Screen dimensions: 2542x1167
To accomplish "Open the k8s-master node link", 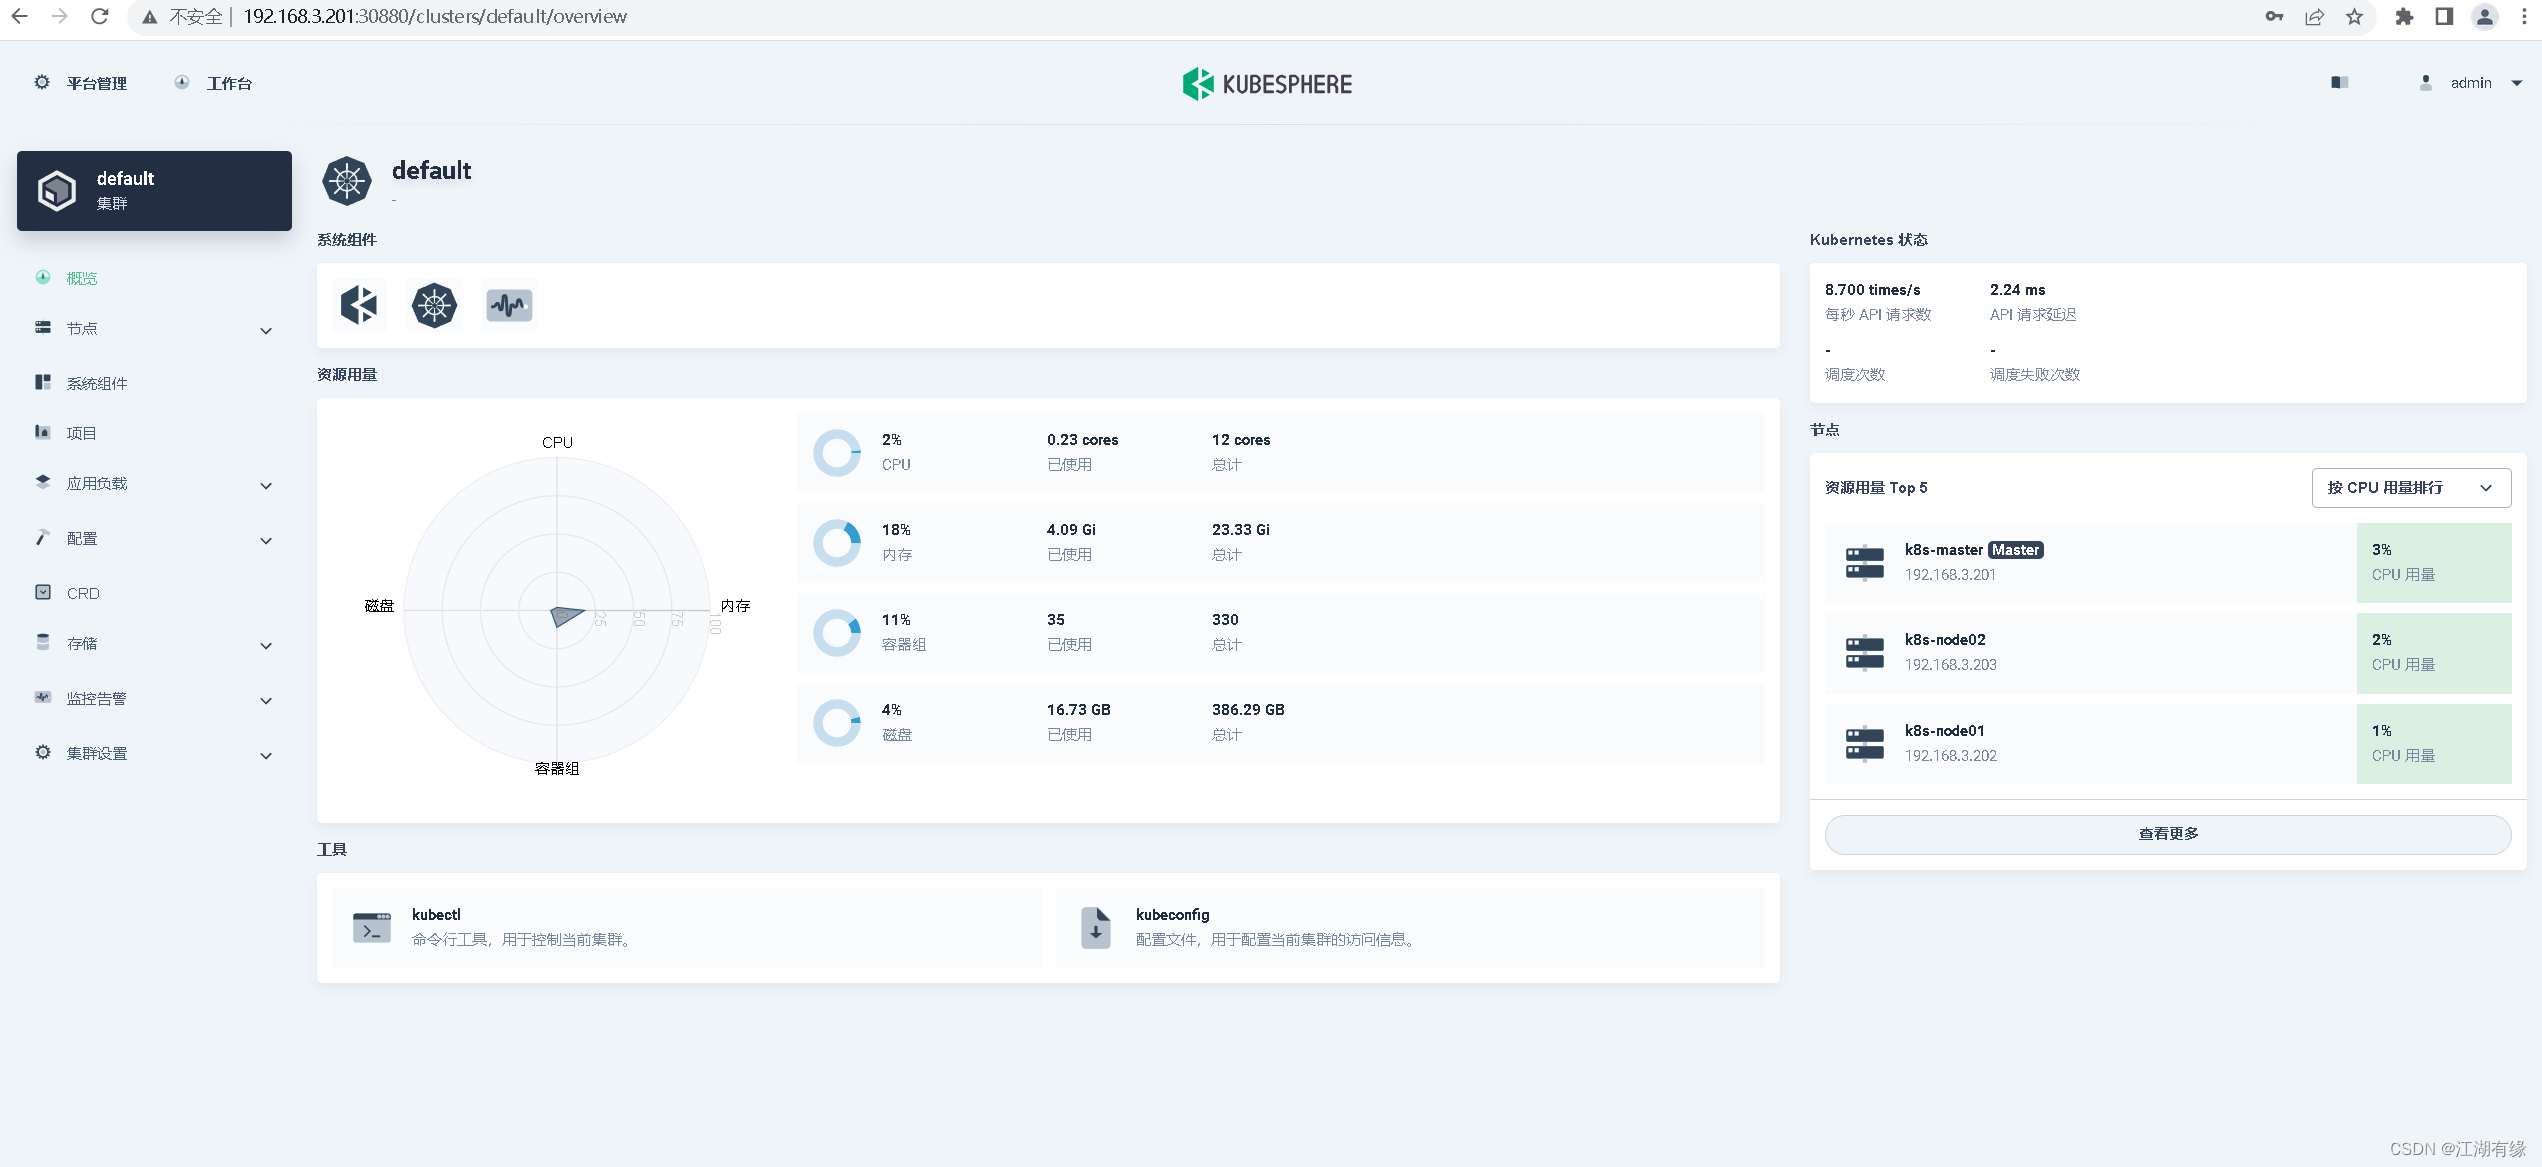I will pos(1942,549).
